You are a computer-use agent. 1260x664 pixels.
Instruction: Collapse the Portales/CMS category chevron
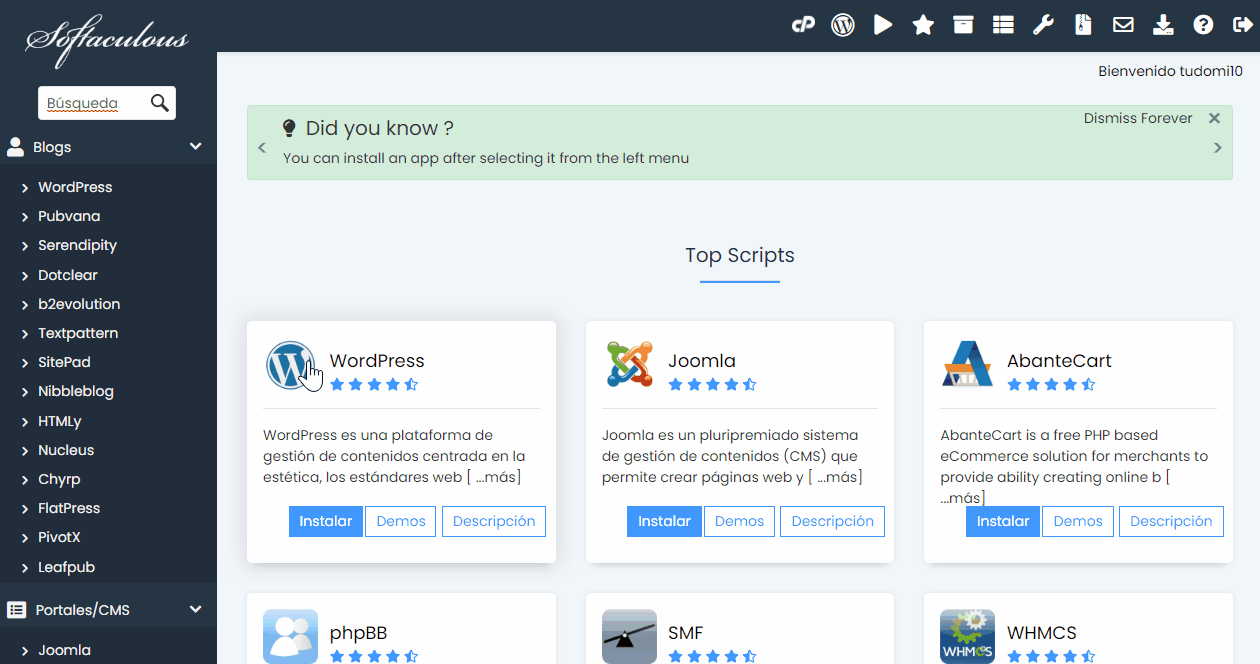(x=195, y=610)
